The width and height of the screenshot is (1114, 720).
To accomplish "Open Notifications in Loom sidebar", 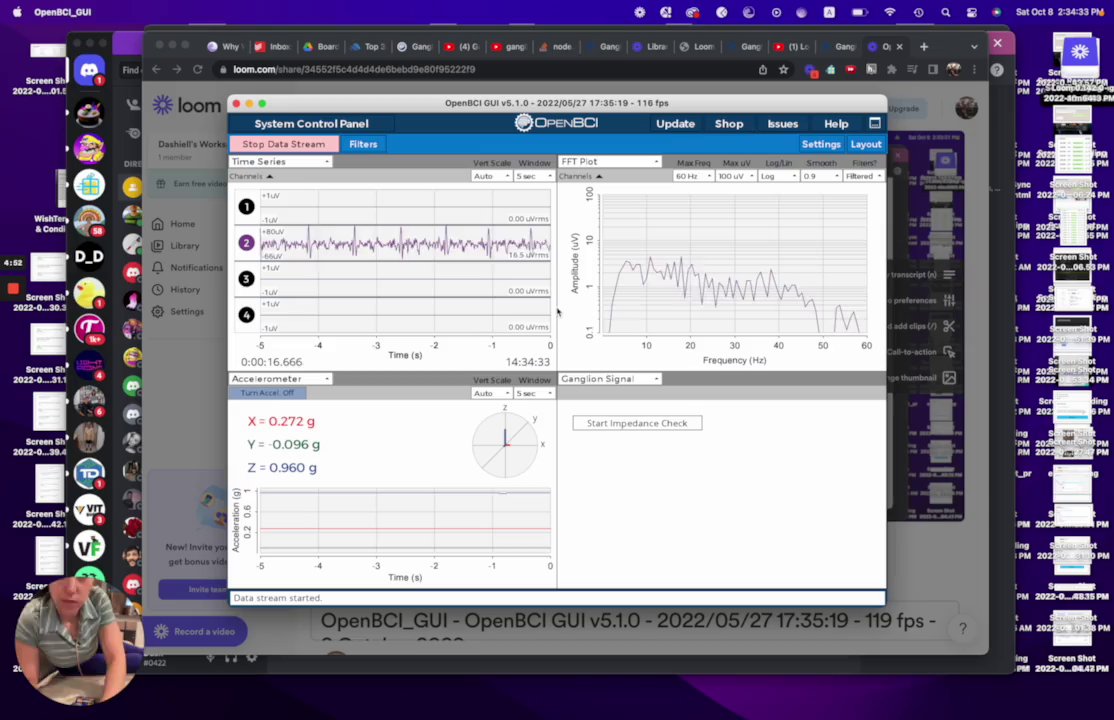I will click(x=188, y=268).
